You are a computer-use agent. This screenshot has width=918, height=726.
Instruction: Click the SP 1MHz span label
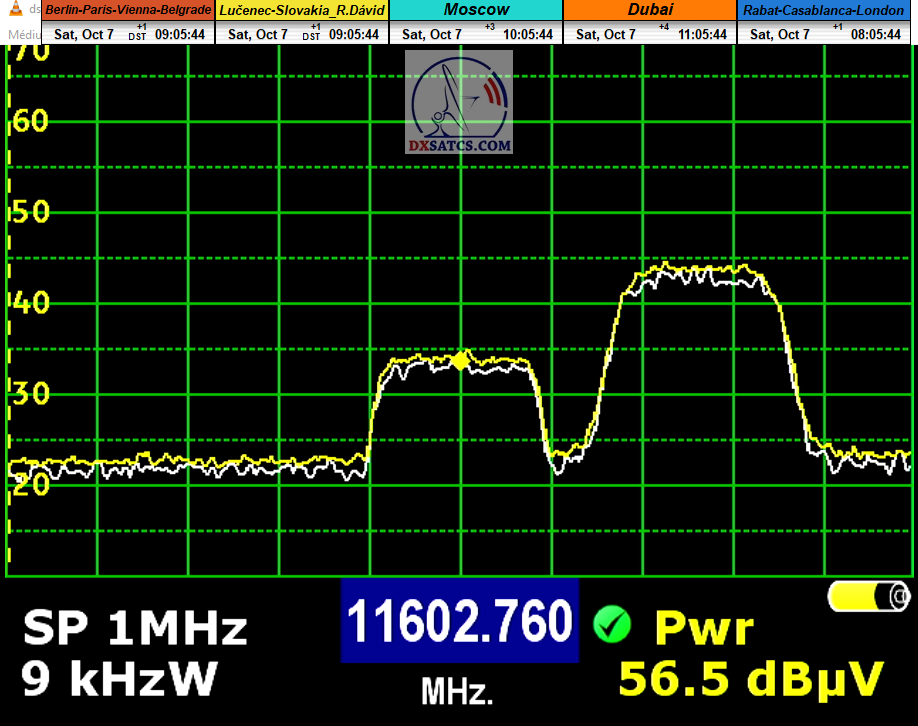134,629
